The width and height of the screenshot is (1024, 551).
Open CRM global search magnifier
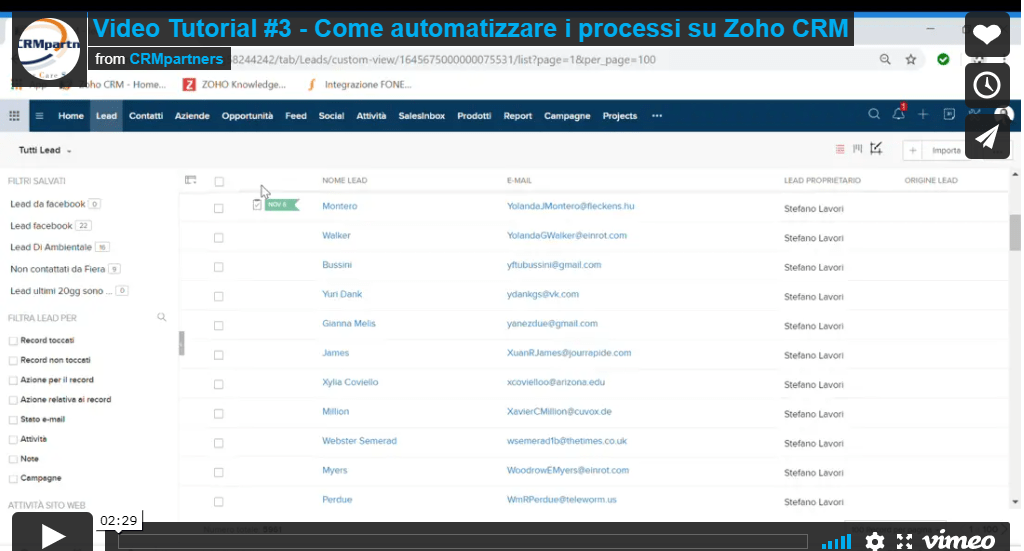tap(874, 114)
